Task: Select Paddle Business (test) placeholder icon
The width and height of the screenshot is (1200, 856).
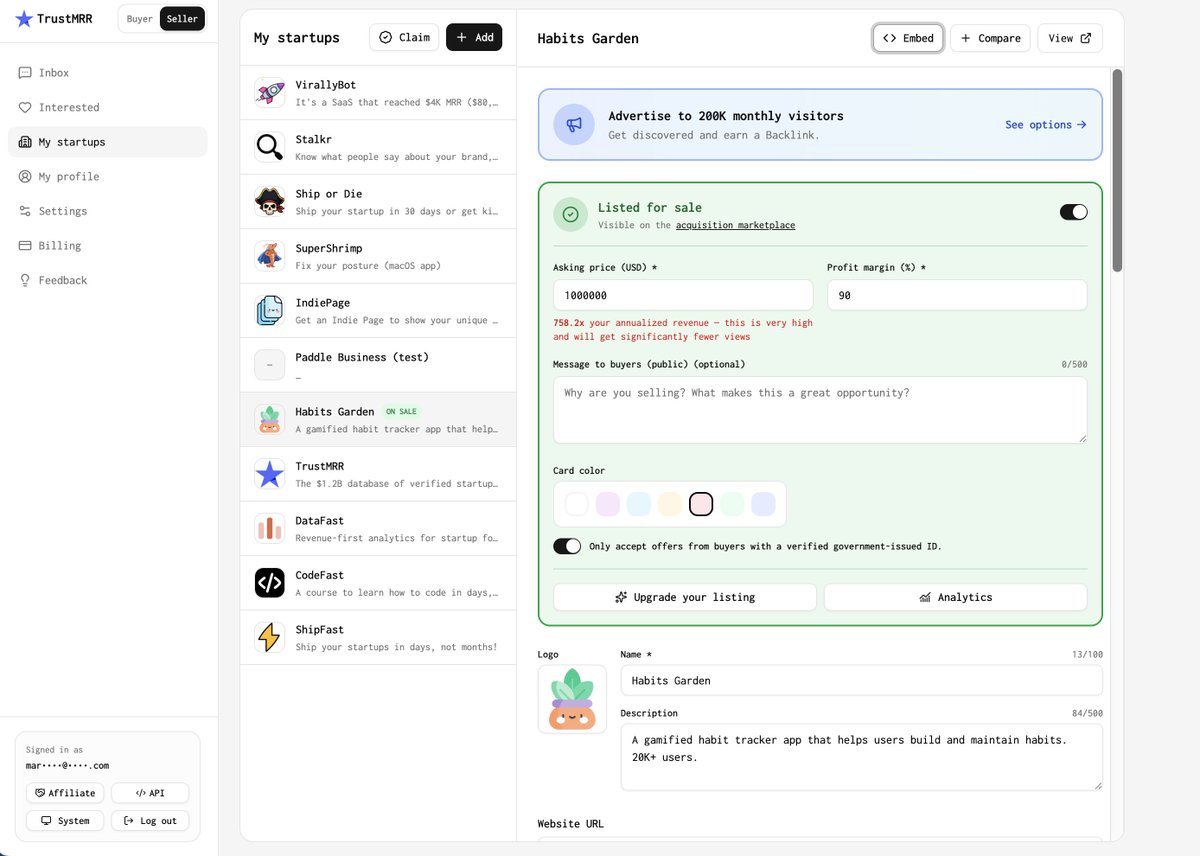Action: [x=269, y=366]
